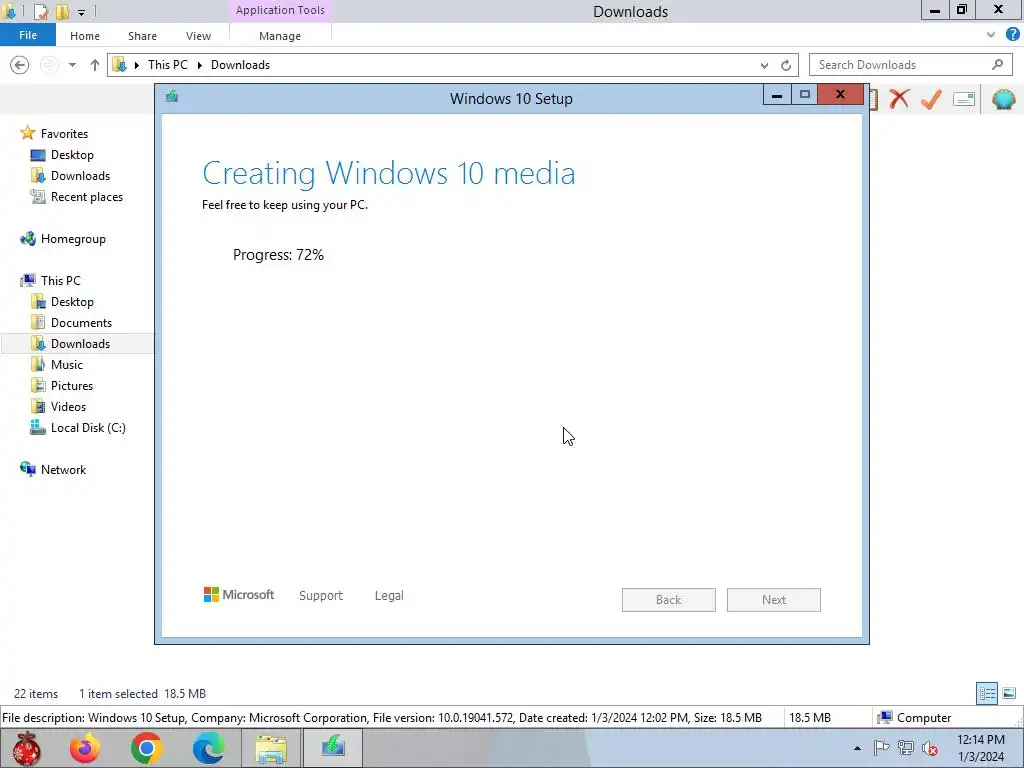Expand the address bar history dropdown
The width and height of the screenshot is (1024, 768).
point(764,65)
